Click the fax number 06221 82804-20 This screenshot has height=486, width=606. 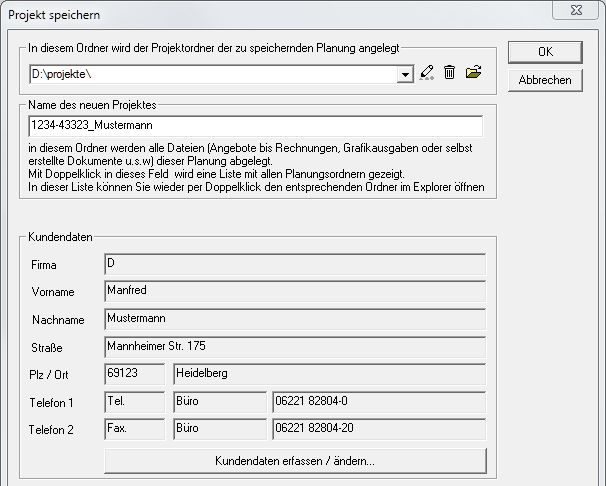point(378,429)
